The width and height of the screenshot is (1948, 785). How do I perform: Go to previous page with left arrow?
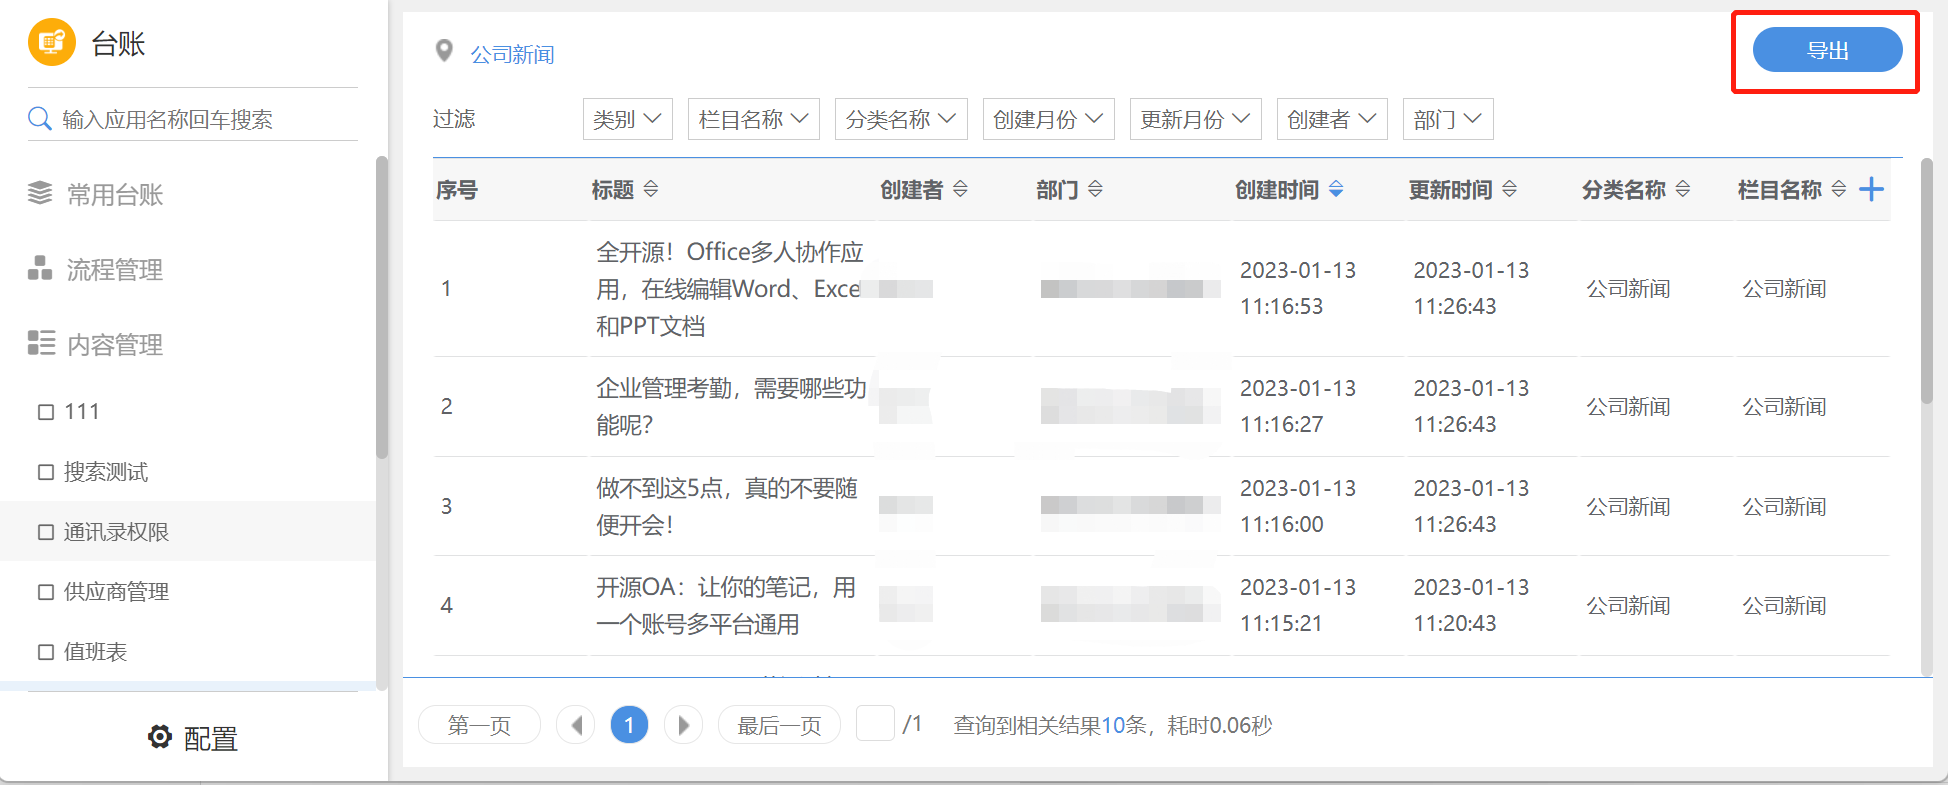(x=576, y=725)
